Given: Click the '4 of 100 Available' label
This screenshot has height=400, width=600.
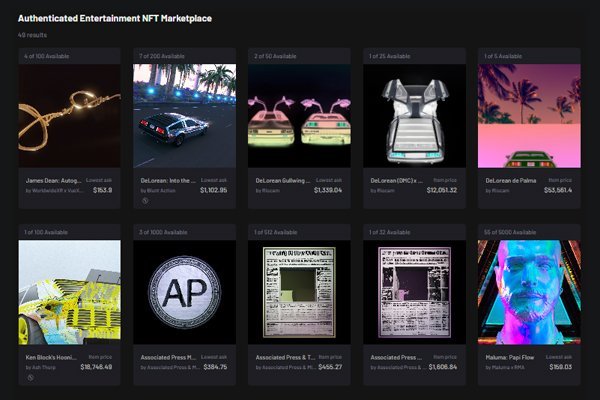Looking at the screenshot, I should 46,56.
